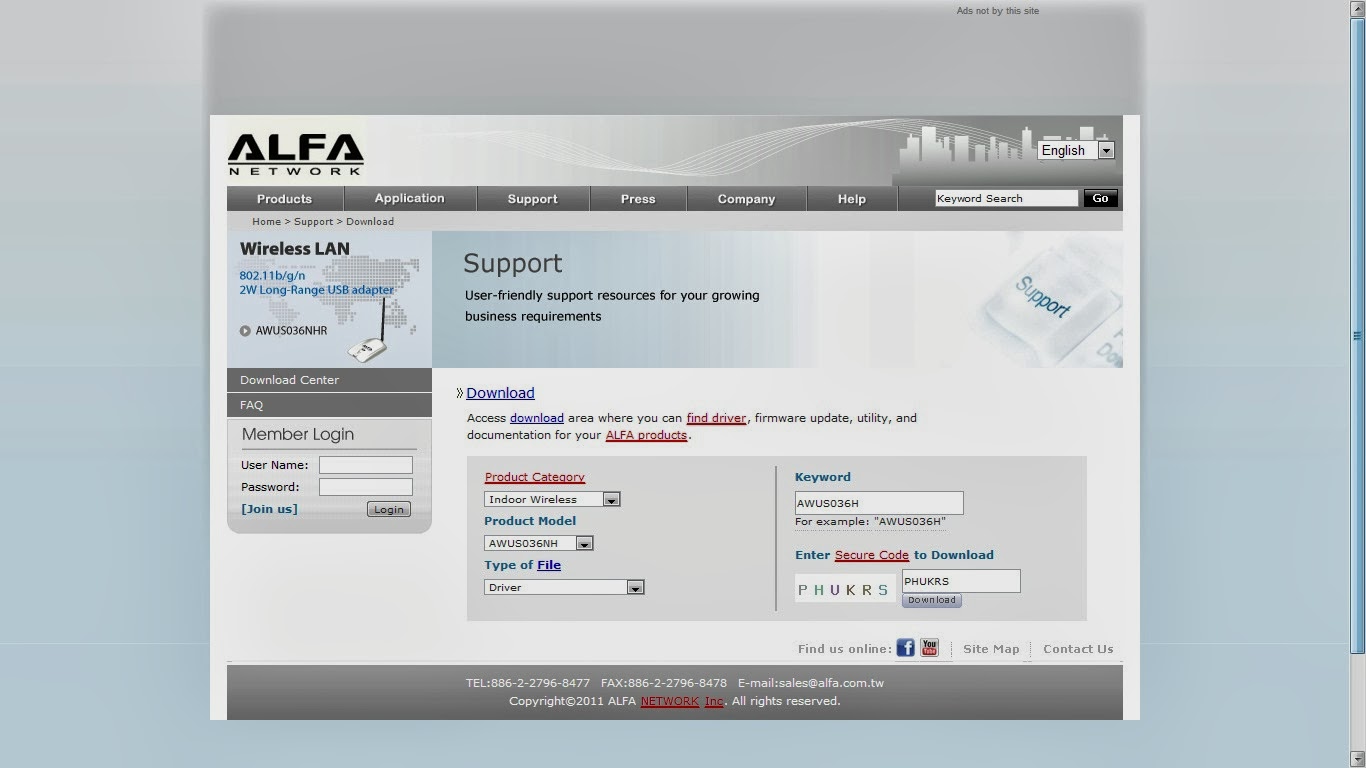Click the round arrow bullet beside AWUS036NHR
Image resolution: width=1366 pixels, height=768 pixels.
tap(245, 331)
